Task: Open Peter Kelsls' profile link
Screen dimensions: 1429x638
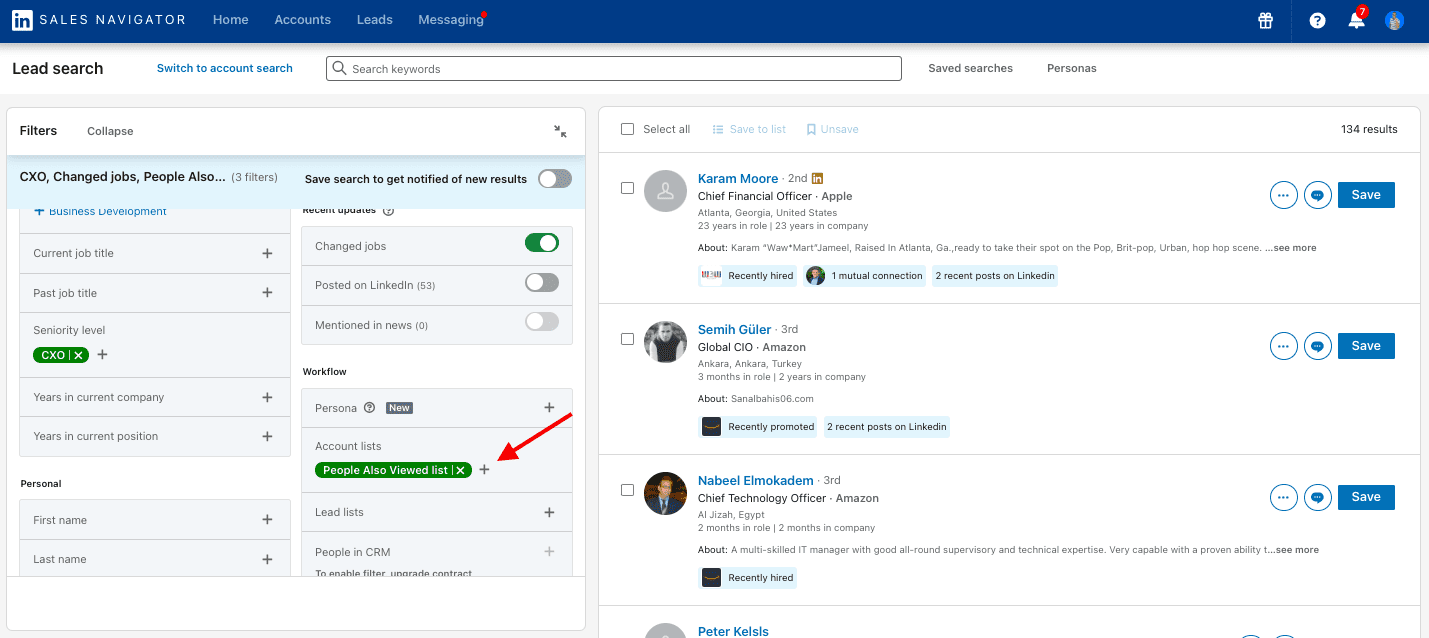Action: (733, 631)
